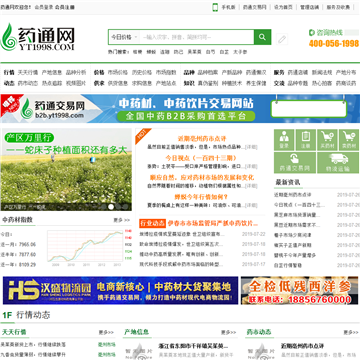The height and width of the screenshot is (360, 360).
Task: Open 品种分析 in navigation menu
Action: (76, 72)
